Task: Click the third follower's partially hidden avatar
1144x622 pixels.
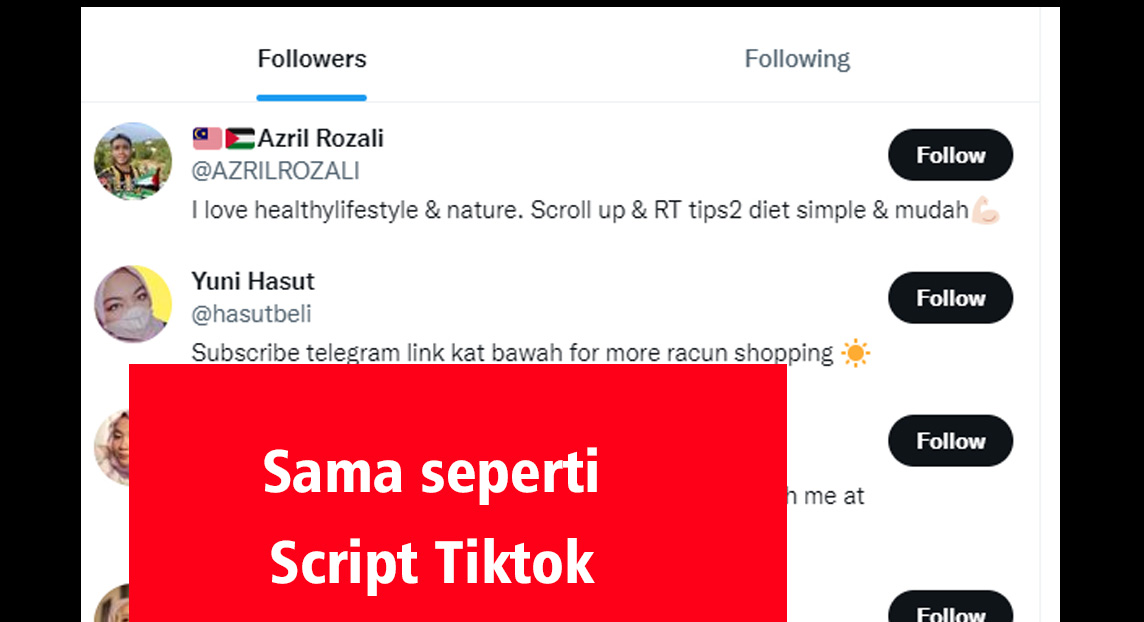Action: 112,447
